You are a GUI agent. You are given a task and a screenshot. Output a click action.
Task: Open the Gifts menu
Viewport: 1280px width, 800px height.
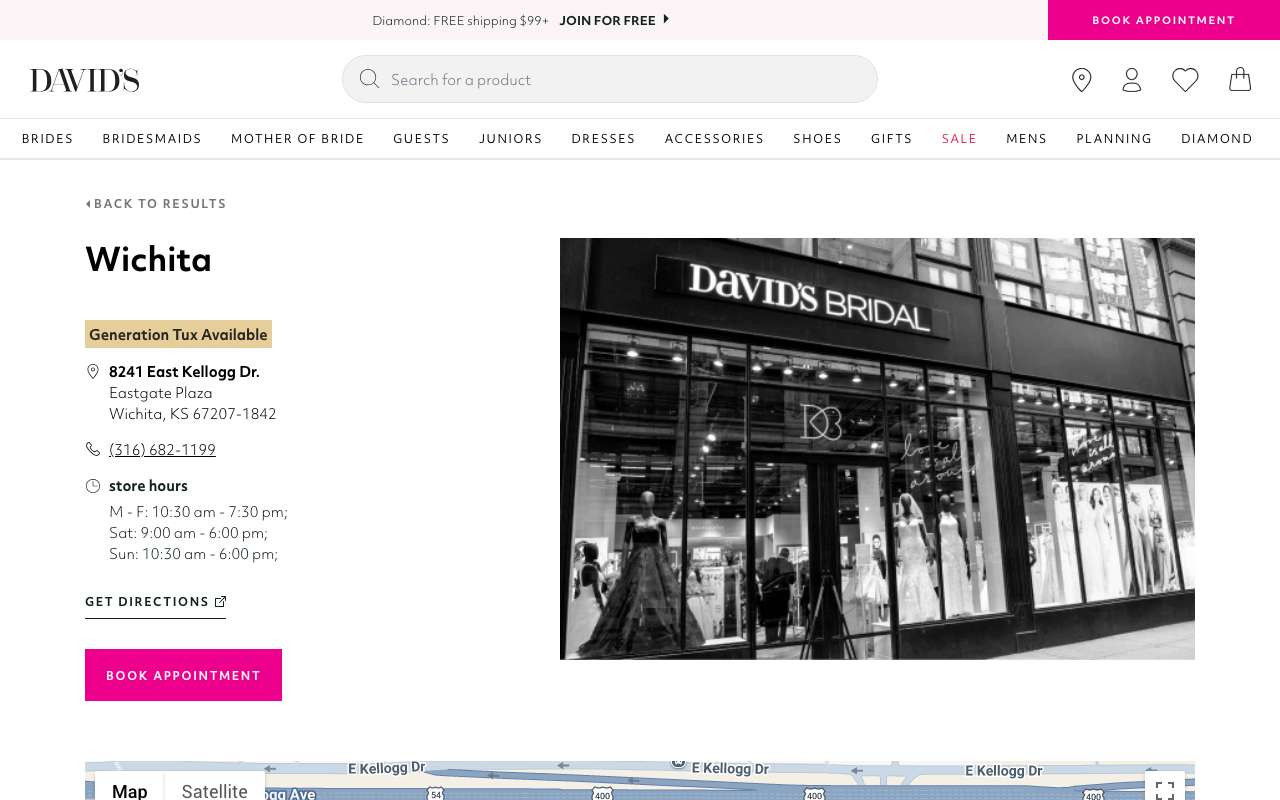[892, 139]
